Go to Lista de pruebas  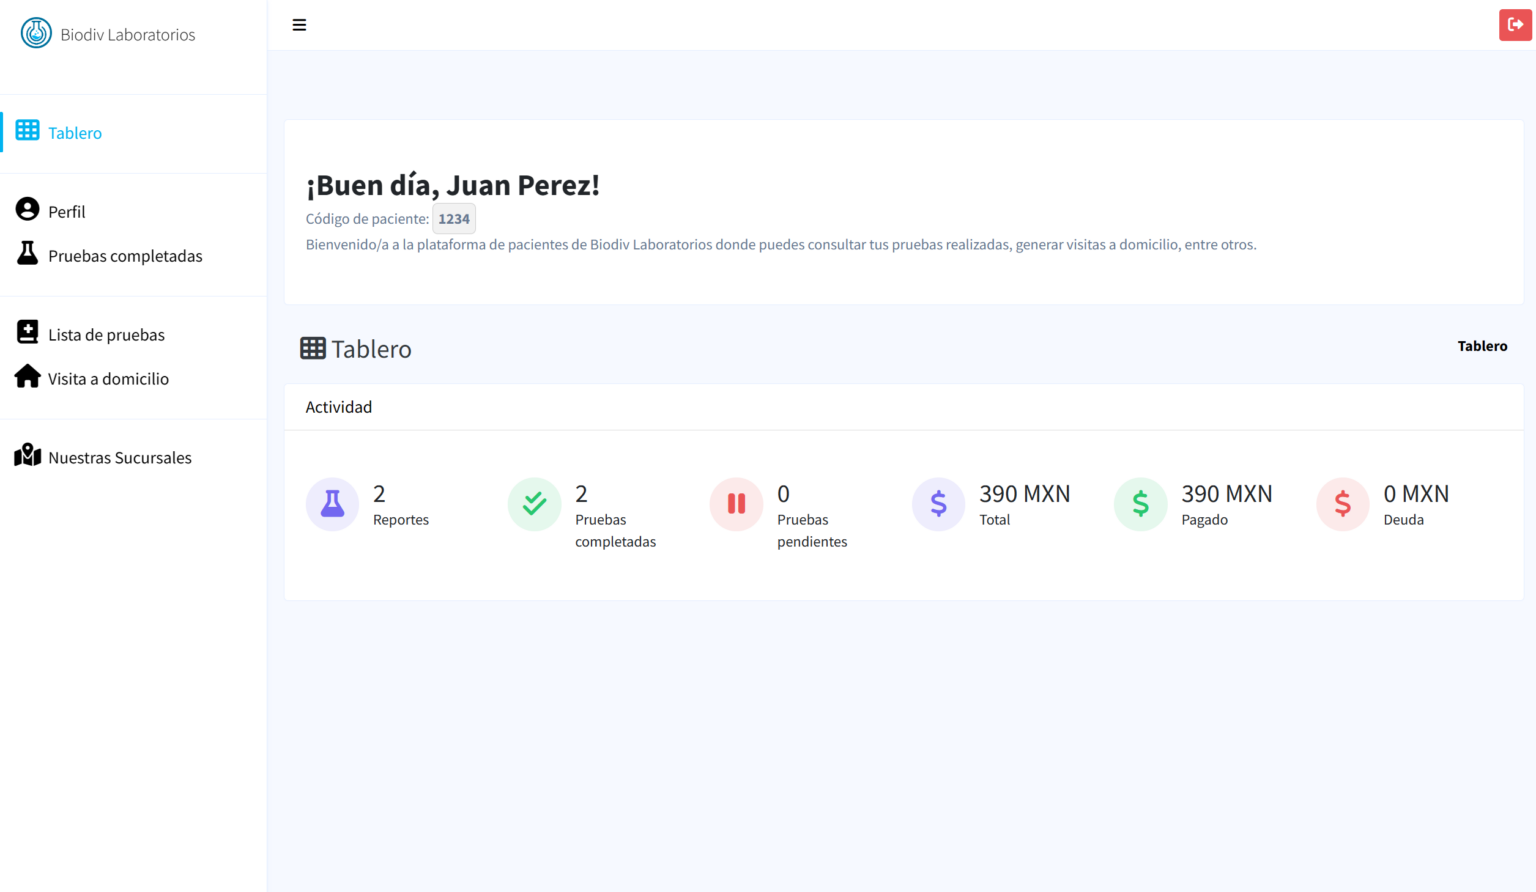coord(106,335)
